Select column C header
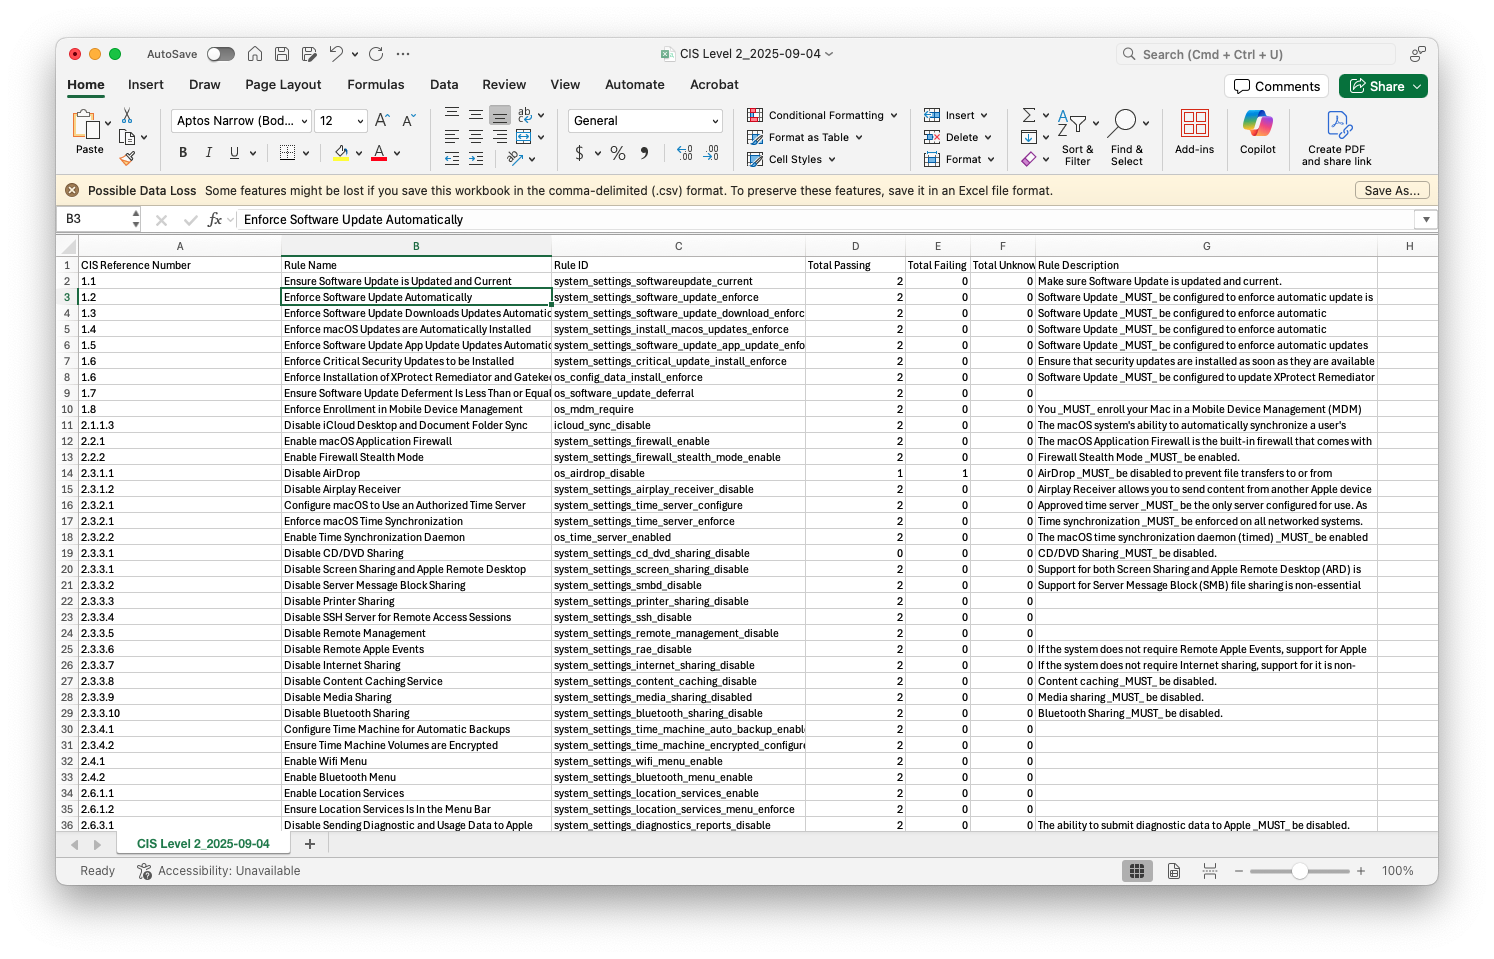Viewport: 1494px width, 959px height. pyautogui.click(x=678, y=246)
